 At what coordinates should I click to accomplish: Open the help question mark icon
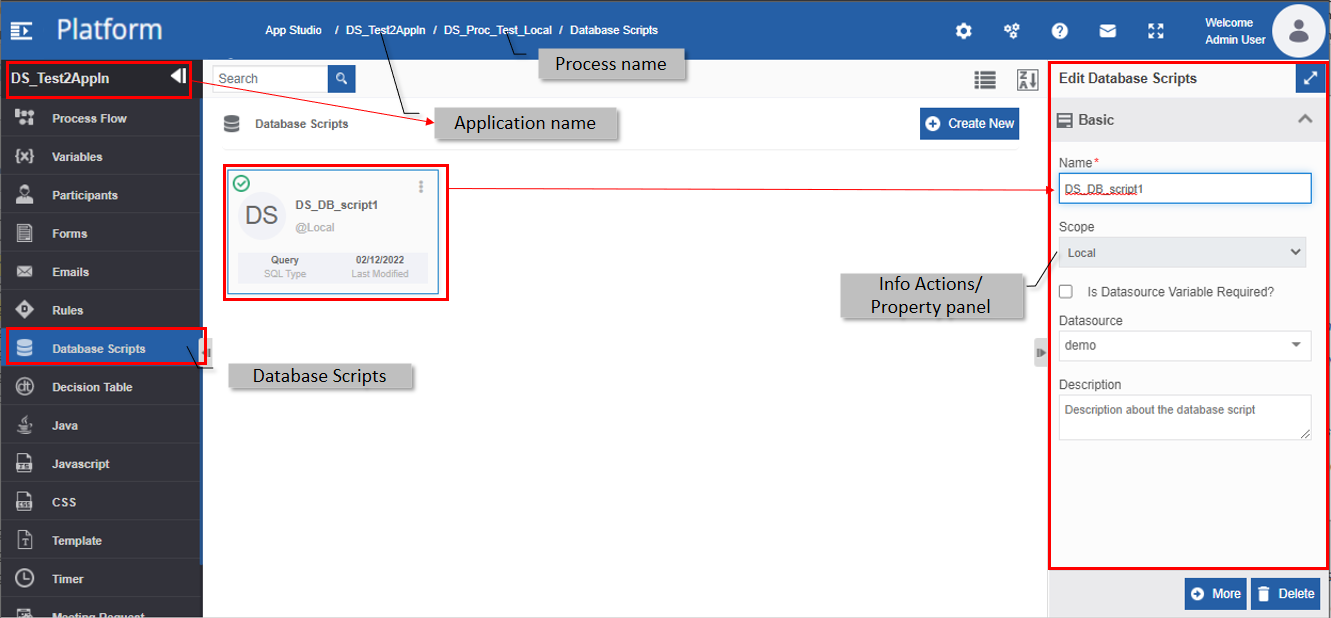(1060, 31)
